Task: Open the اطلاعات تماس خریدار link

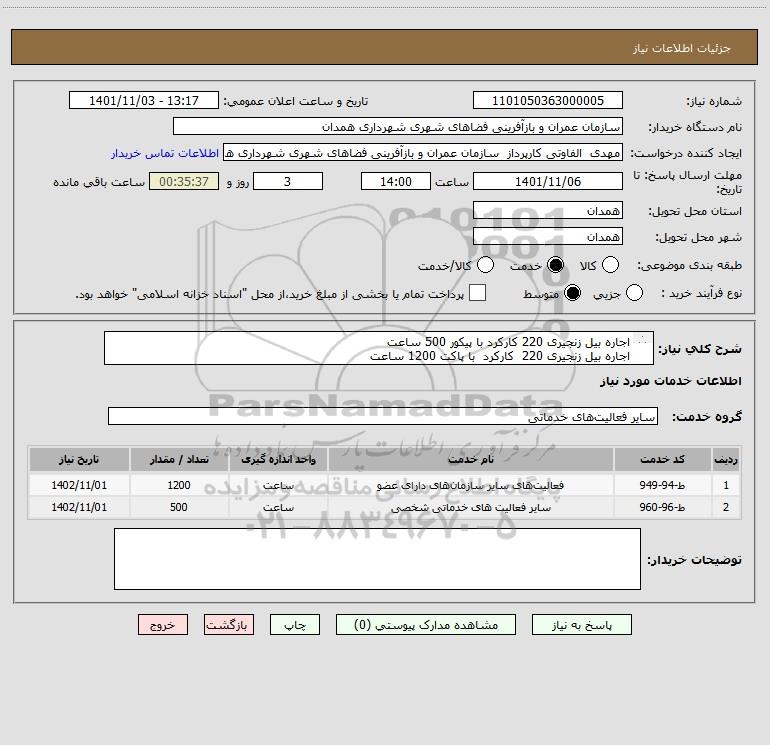Action: [165, 153]
